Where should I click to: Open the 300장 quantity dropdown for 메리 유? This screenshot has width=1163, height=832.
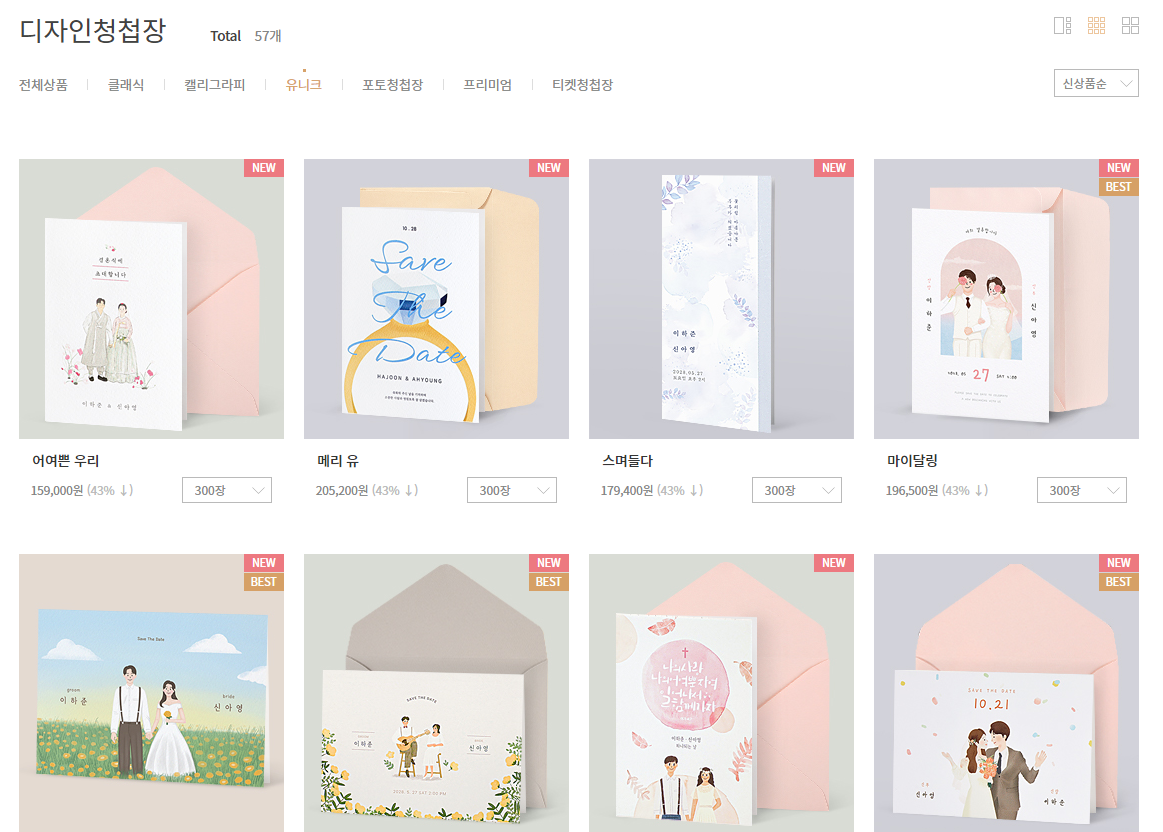(x=512, y=490)
